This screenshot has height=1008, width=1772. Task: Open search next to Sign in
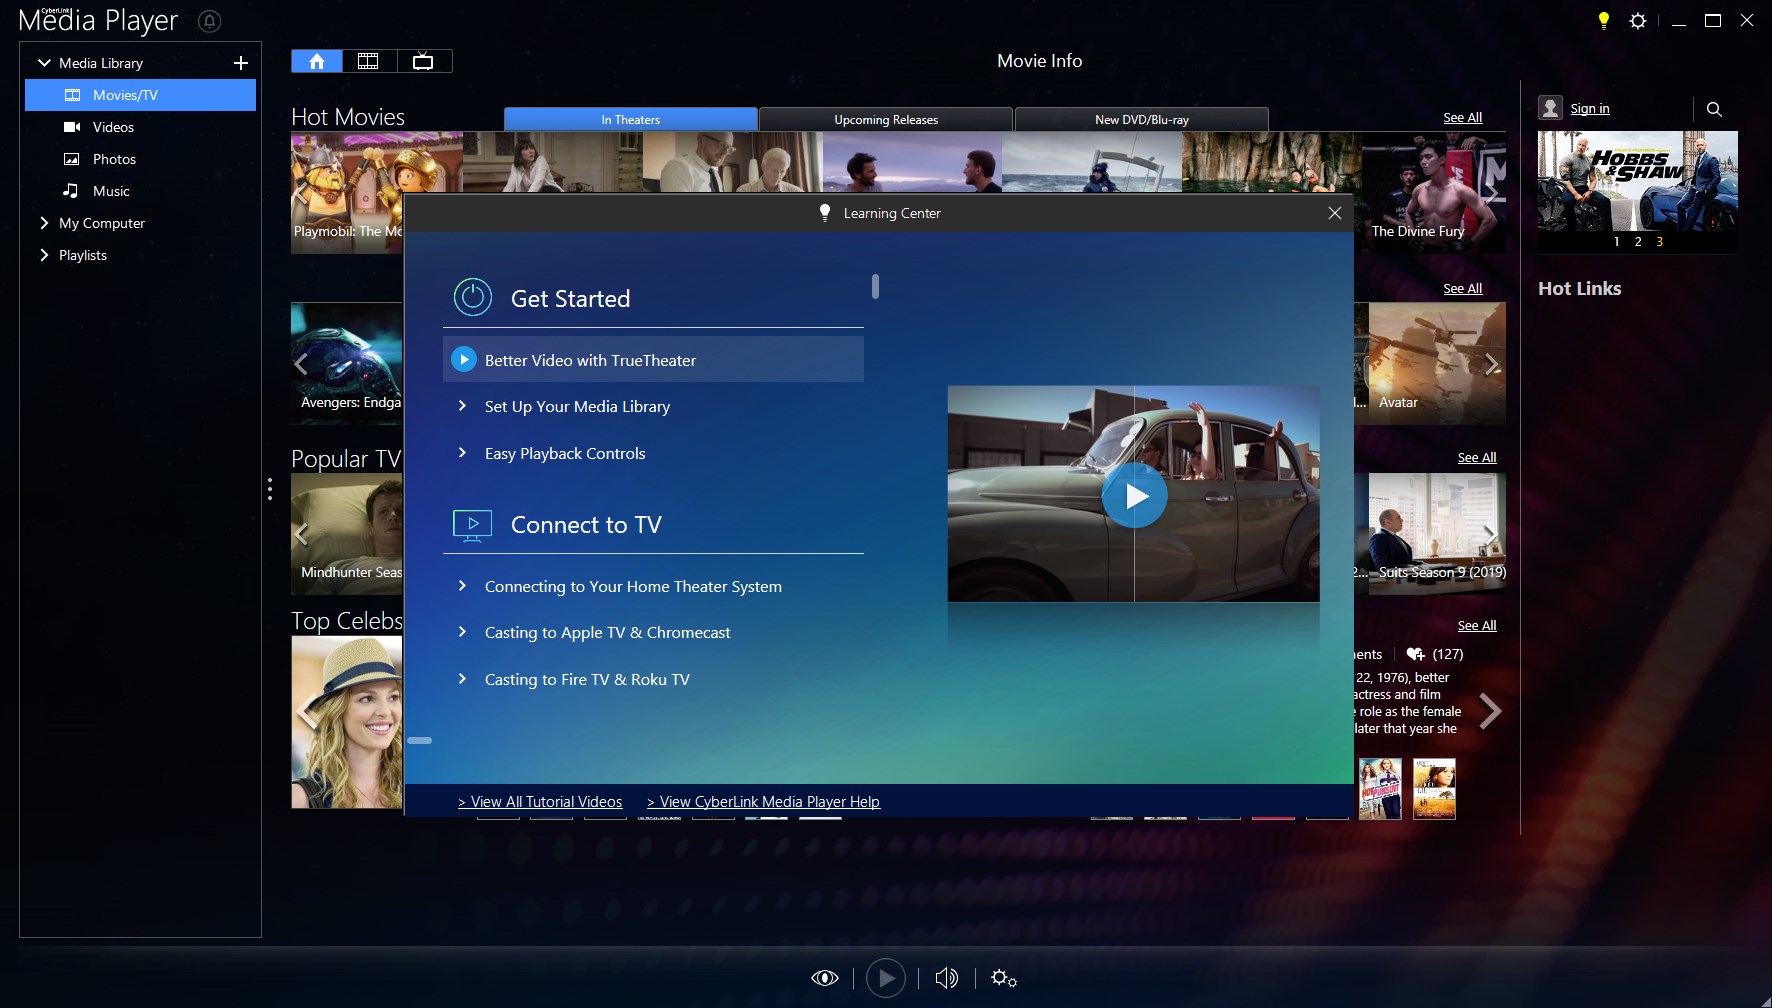point(1714,109)
